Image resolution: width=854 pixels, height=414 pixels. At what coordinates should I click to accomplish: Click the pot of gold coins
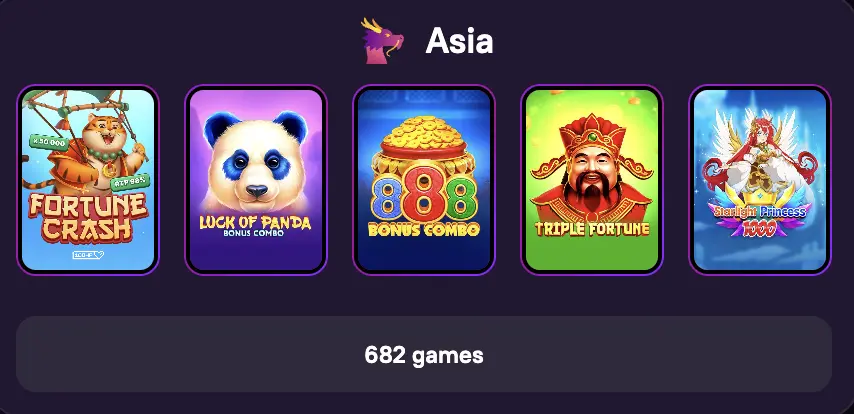pos(423,142)
